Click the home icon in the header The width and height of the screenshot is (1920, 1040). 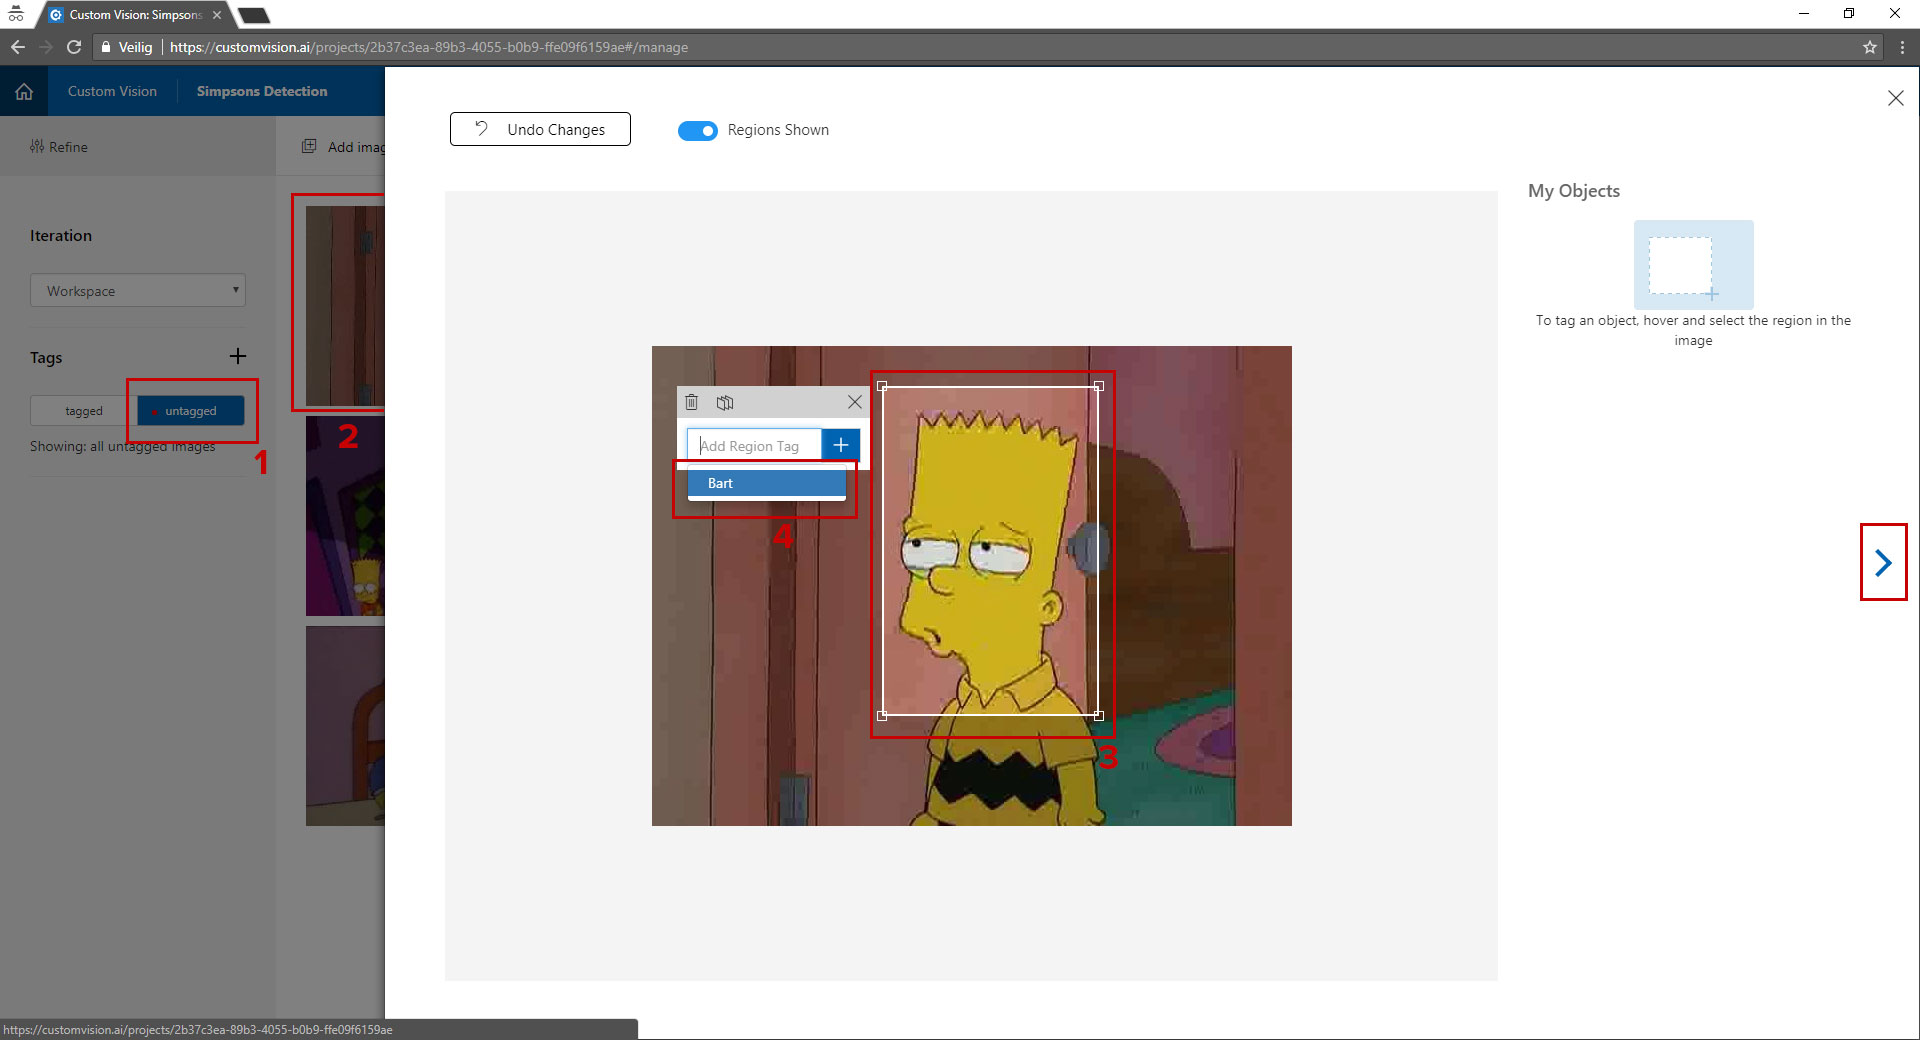pyautogui.click(x=24, y=91)
